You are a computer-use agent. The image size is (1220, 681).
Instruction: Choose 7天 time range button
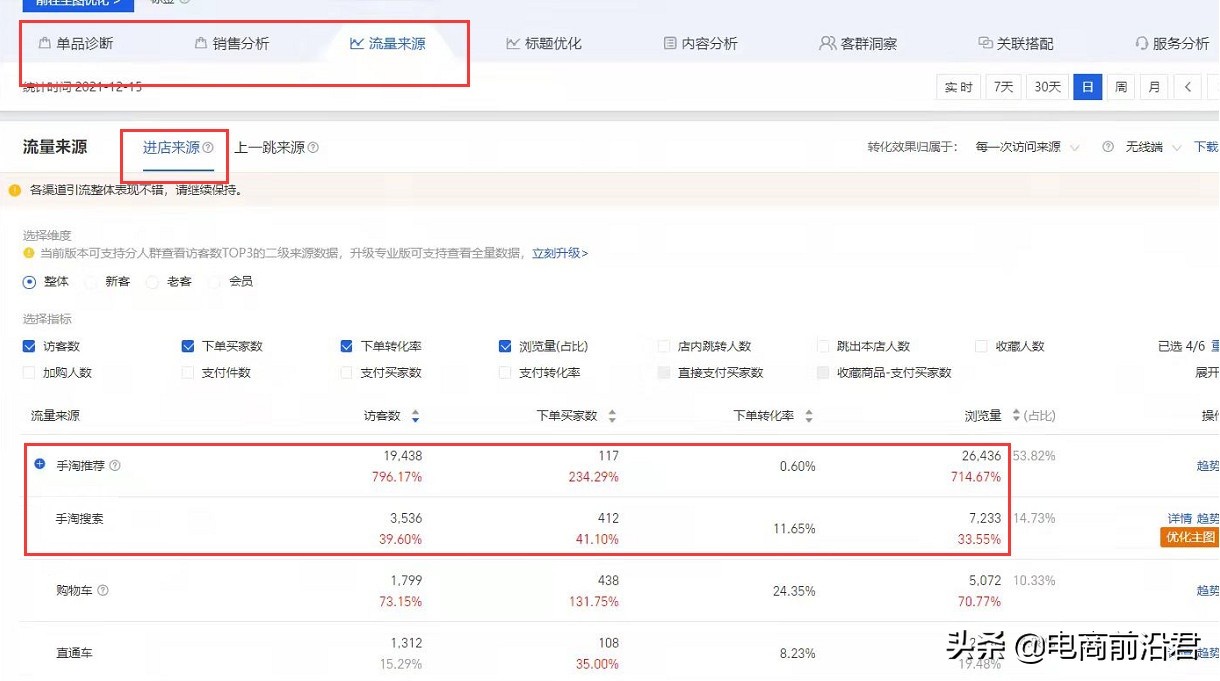[x=1003, y=87]
